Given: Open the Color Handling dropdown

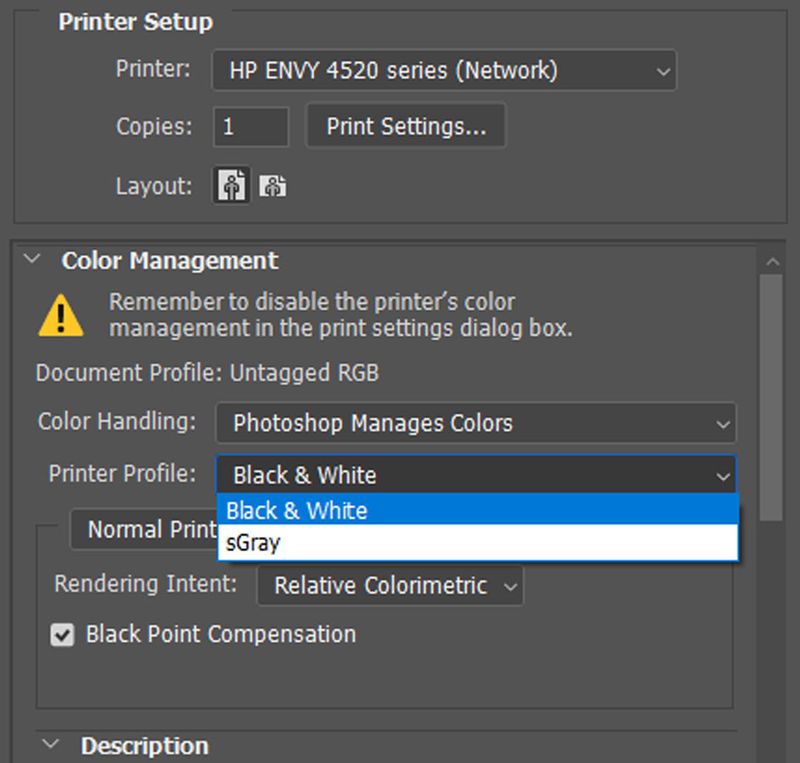Looking at the screenshot, I should point(475,423).
